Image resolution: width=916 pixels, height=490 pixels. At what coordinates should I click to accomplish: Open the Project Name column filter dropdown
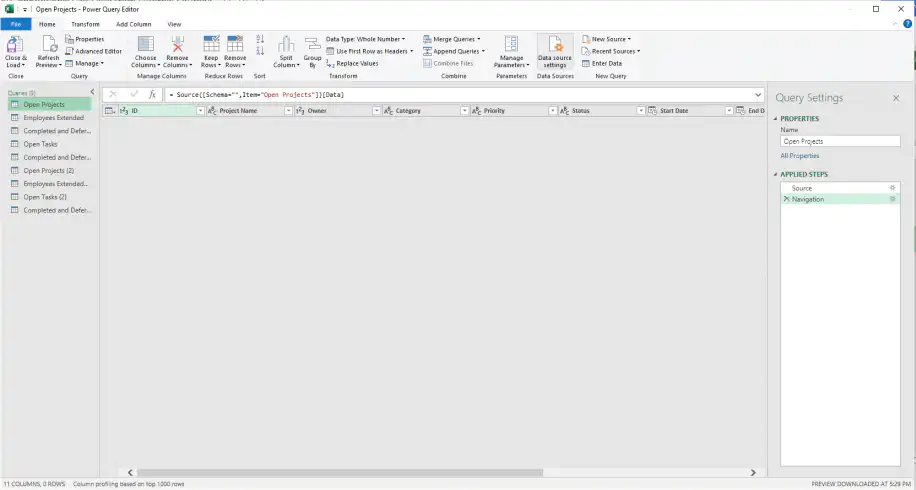point(288,110)
